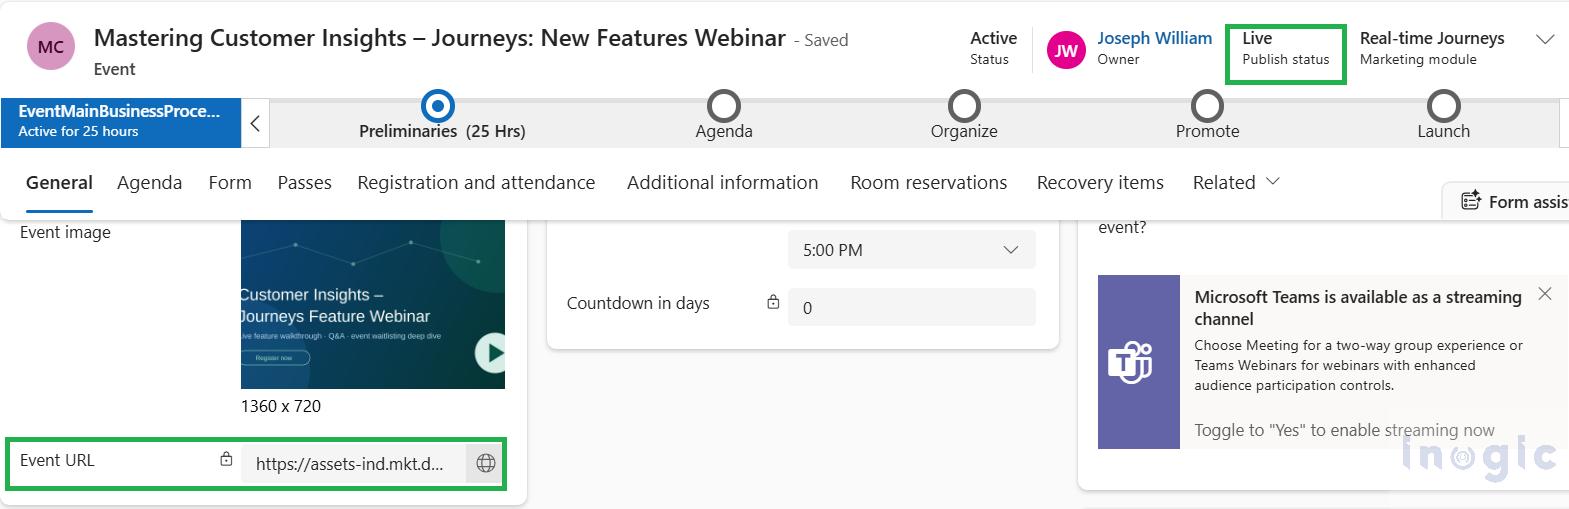Image resolution: width=1569 pixels, height=509 pixels.
Task: Select the Launch stage circle
Action: (x=1443, y=105)
